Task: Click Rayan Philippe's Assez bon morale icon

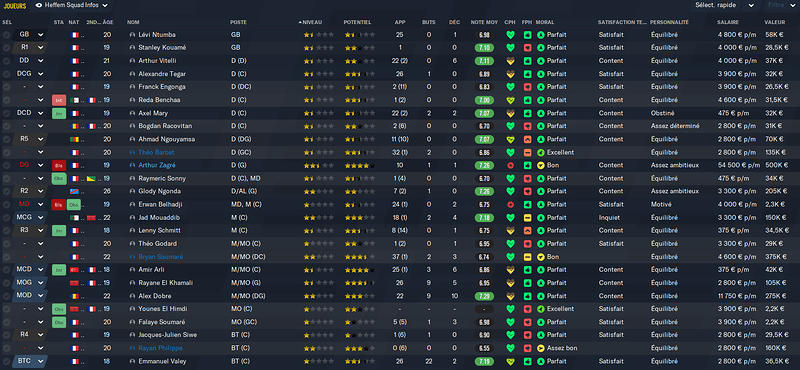Action: pyautogui.click(x=541, y=348)
